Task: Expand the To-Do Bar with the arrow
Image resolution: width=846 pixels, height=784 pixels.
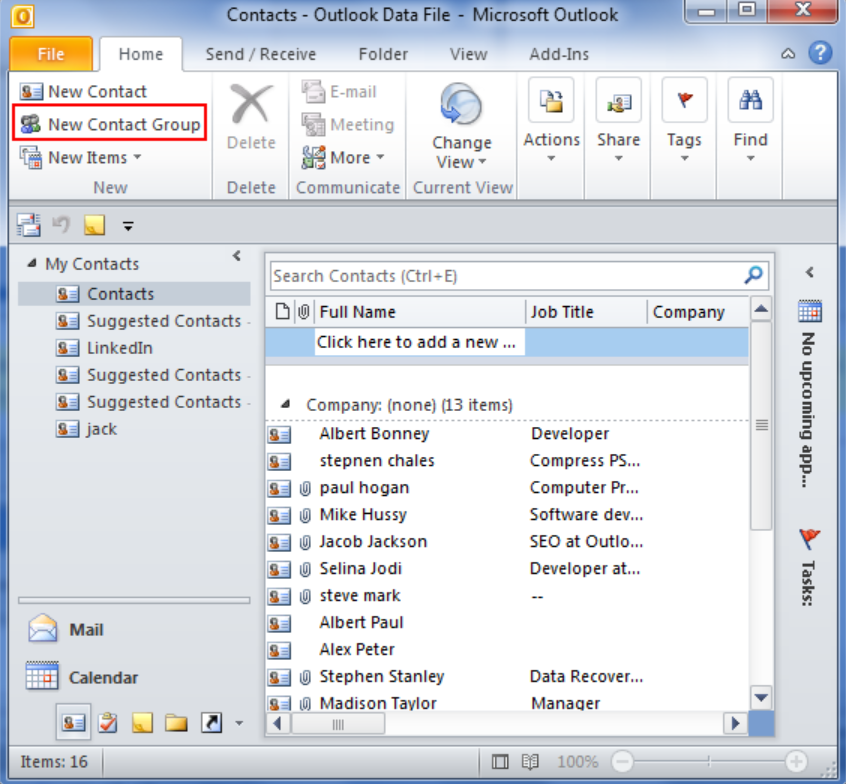Action: click(809, 272)
